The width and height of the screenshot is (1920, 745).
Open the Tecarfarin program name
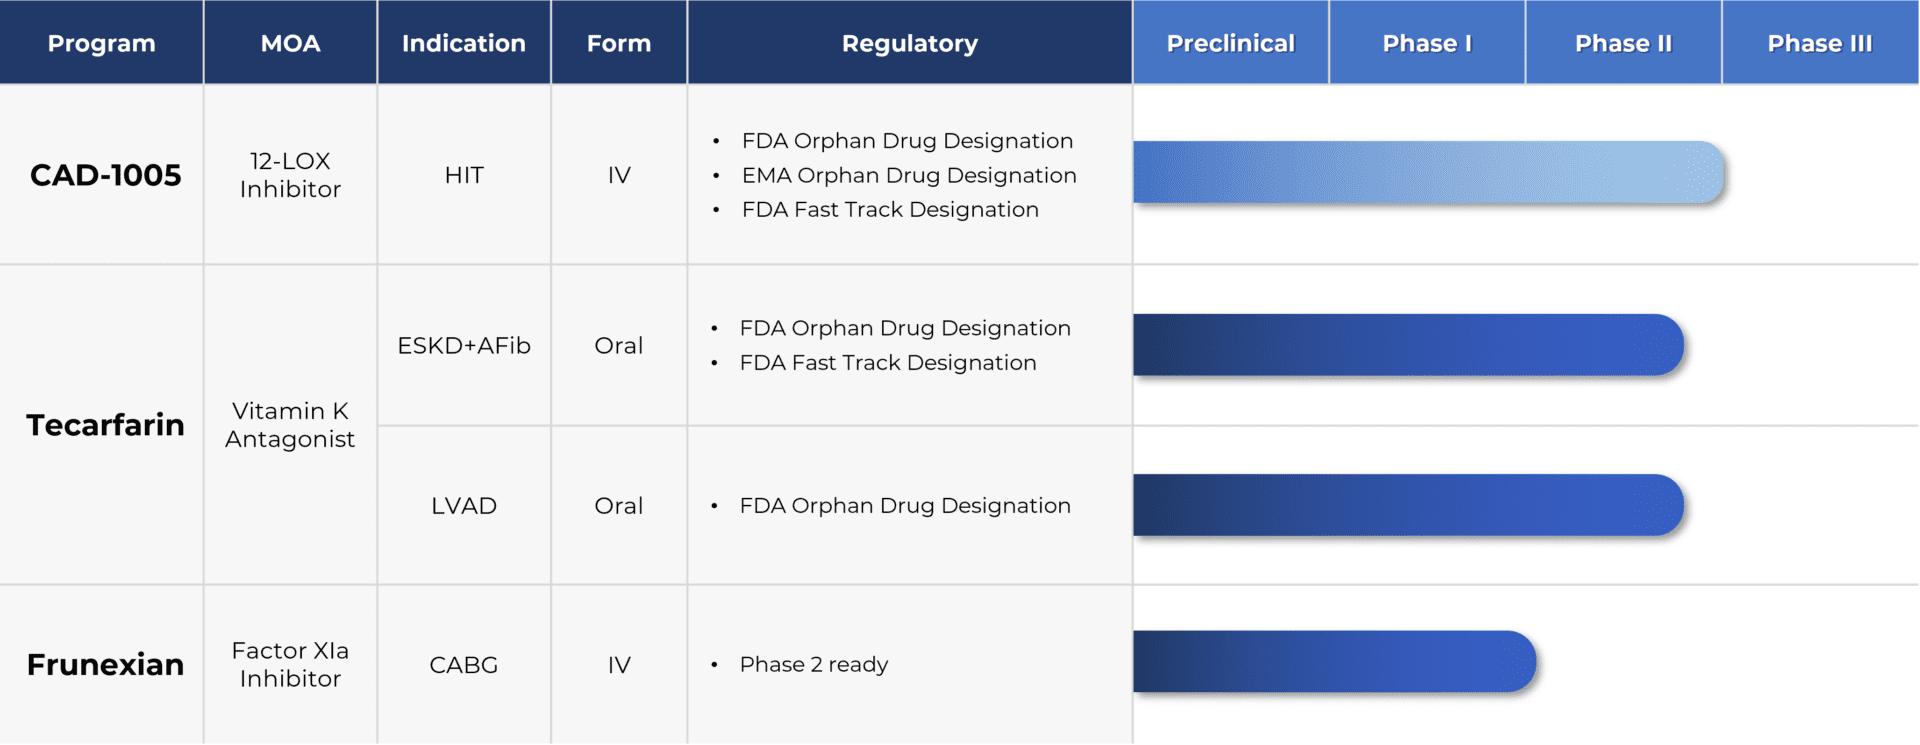(x=105, y=425)
